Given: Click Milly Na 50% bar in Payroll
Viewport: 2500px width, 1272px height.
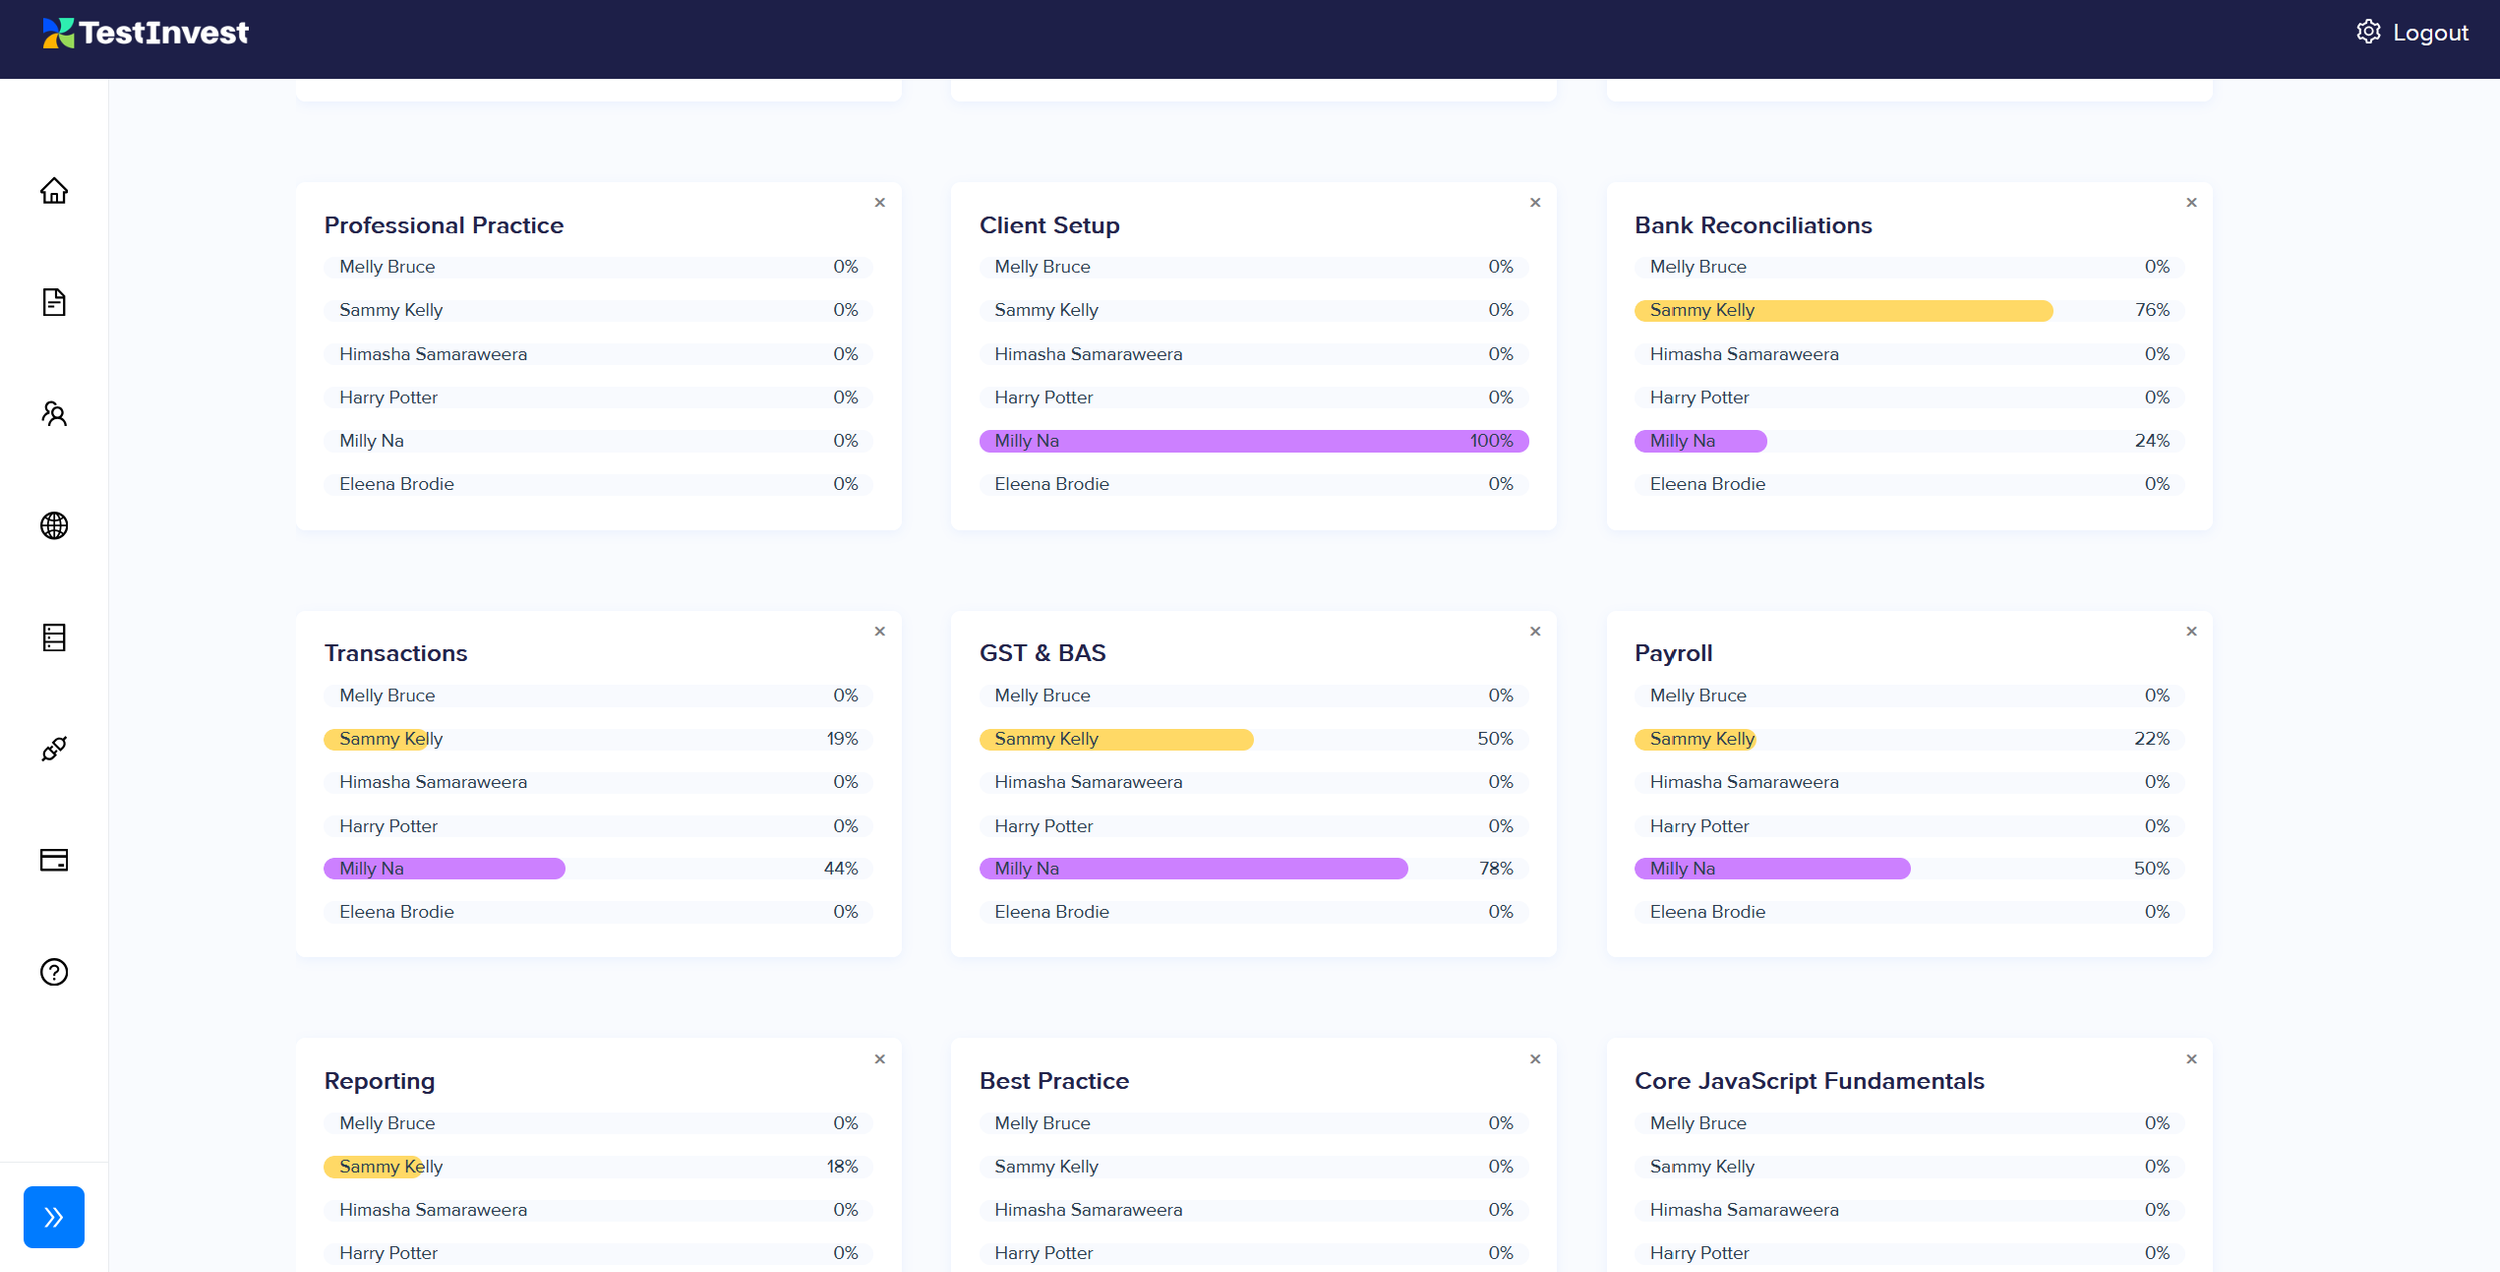Looking at the screenshot, I should point(1772,868).
